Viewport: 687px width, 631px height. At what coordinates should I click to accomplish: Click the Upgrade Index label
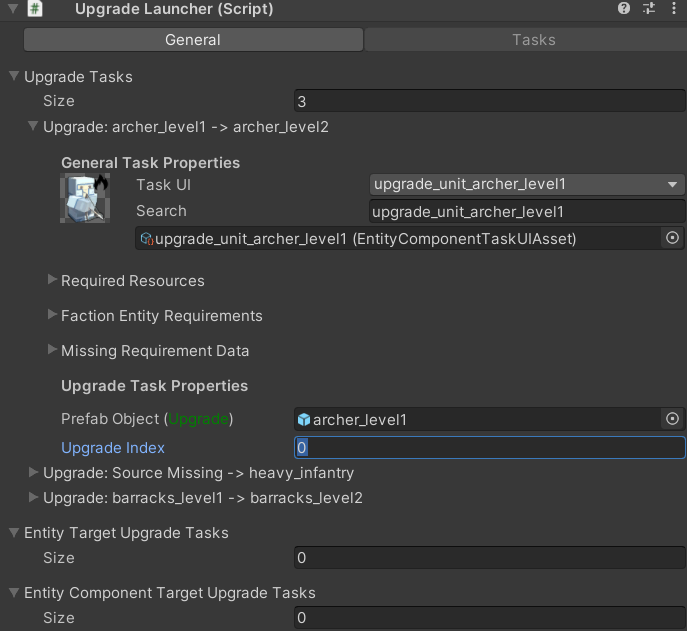[x=113, y=448]
